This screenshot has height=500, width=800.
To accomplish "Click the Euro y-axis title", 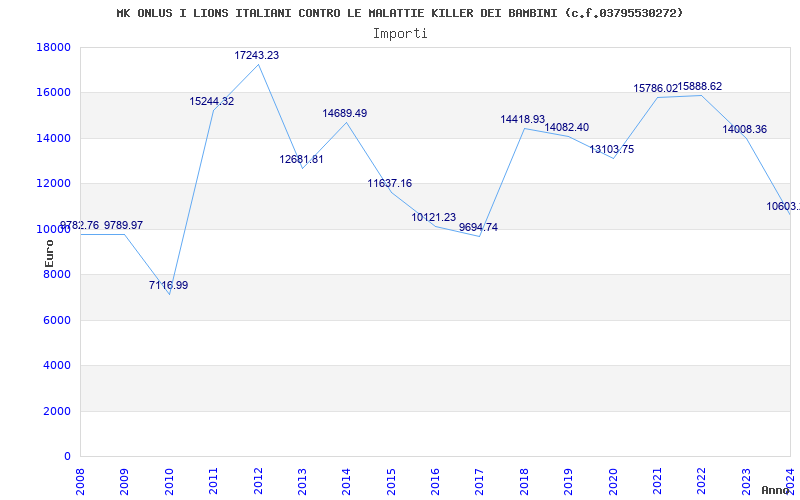I will [49, 254].
